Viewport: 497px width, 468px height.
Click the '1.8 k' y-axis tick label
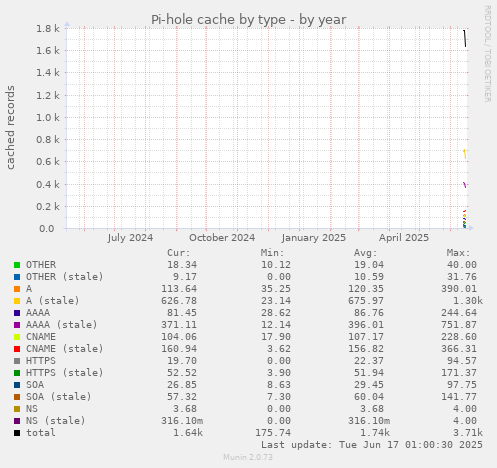tap(48, 28)
